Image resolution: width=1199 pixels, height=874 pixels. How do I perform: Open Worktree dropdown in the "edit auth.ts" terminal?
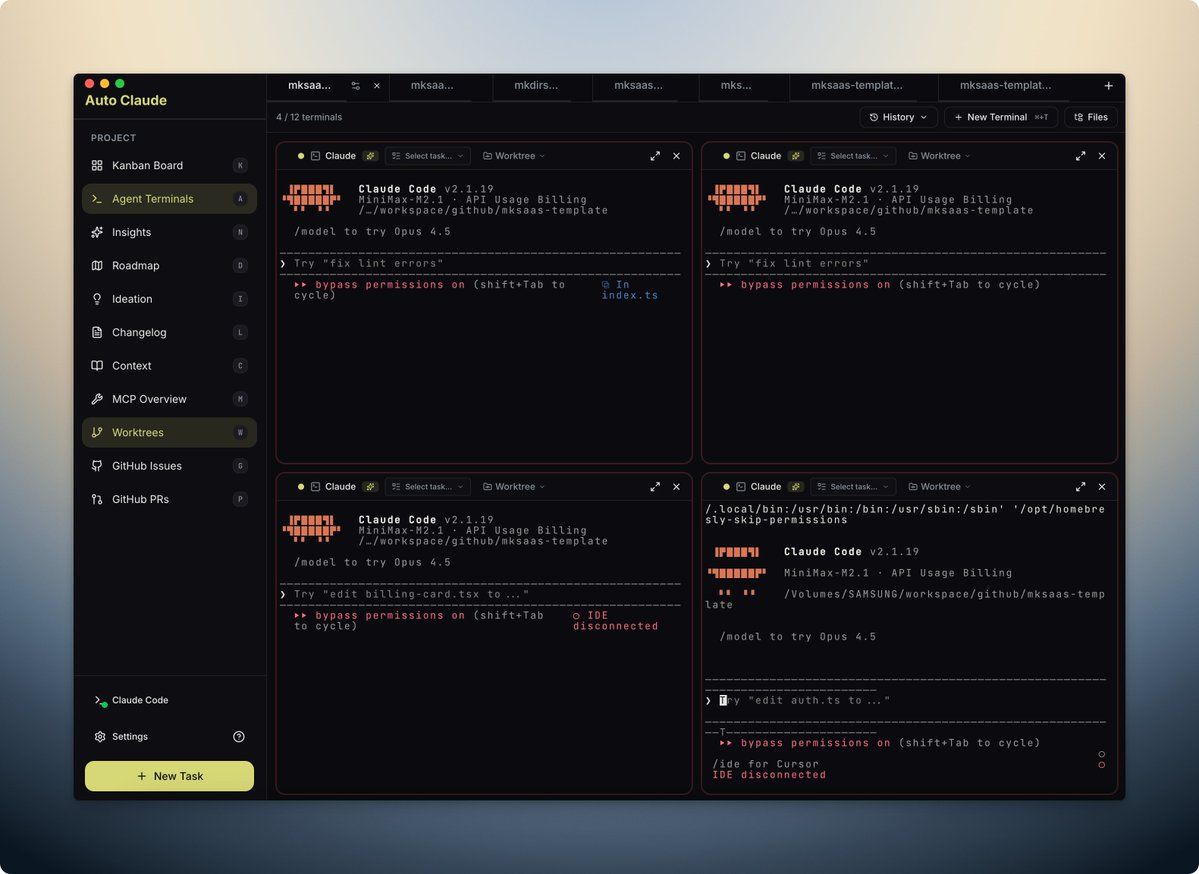pos(940,487)
